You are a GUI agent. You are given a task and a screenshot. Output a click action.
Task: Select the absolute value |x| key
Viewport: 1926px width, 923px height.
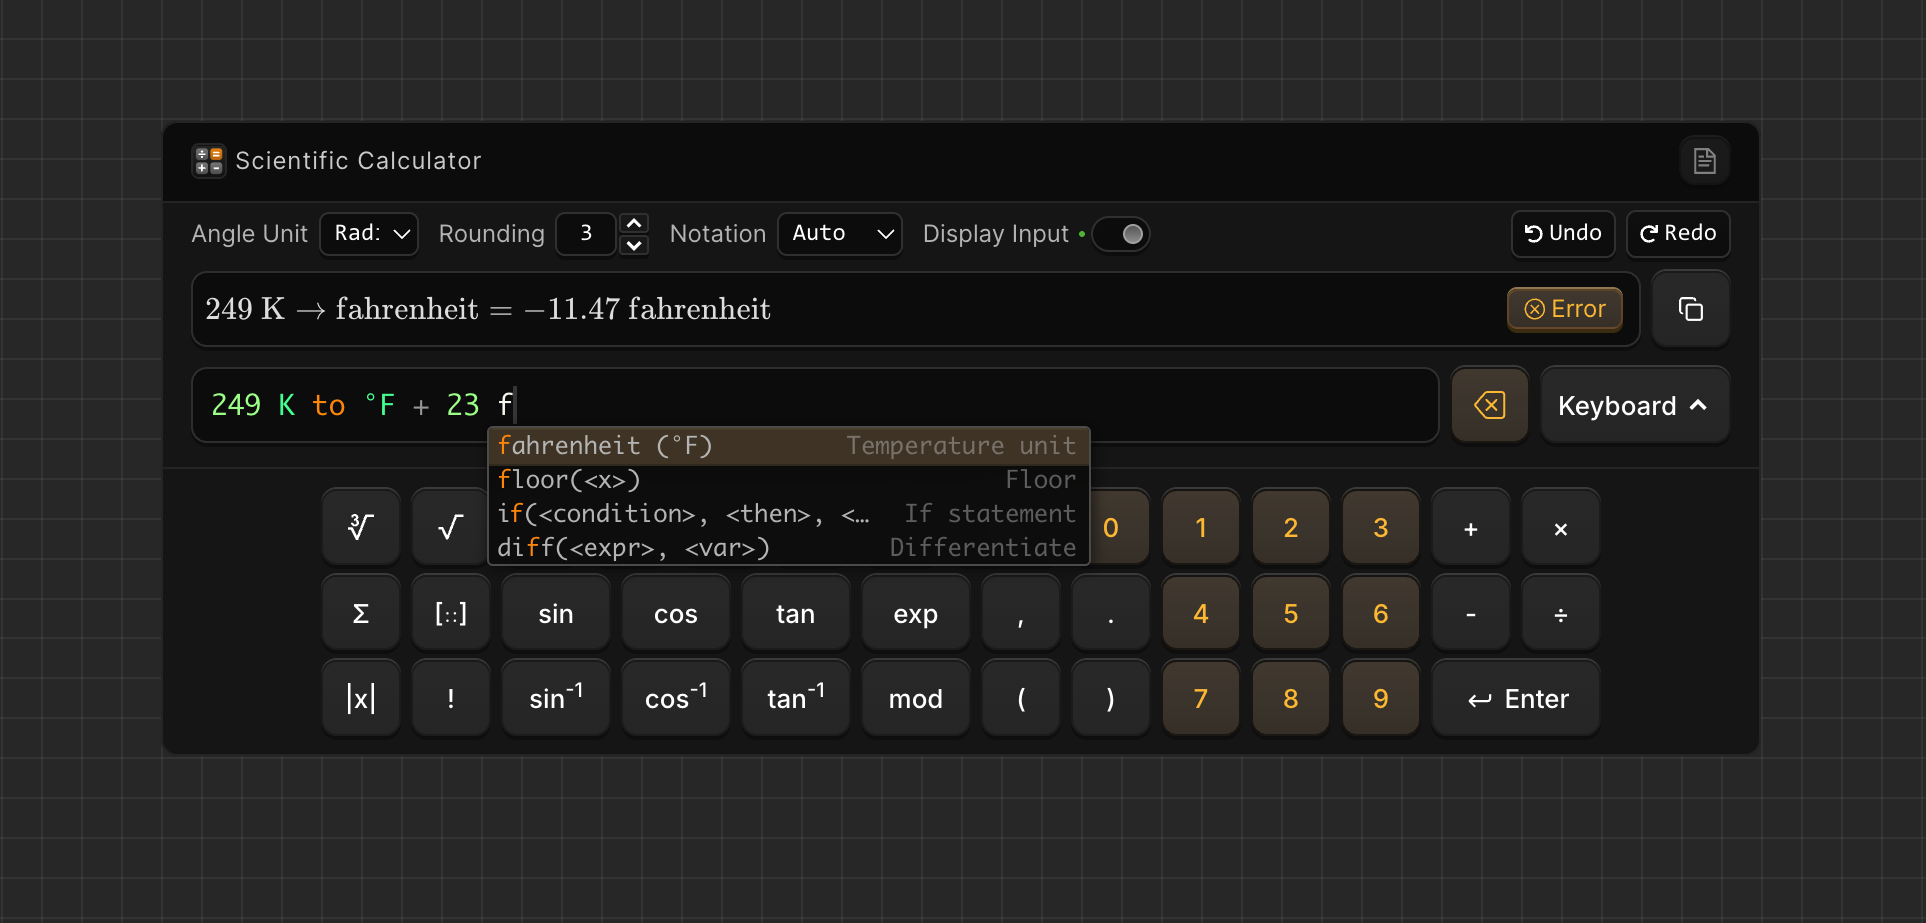[x=360, y=697]
